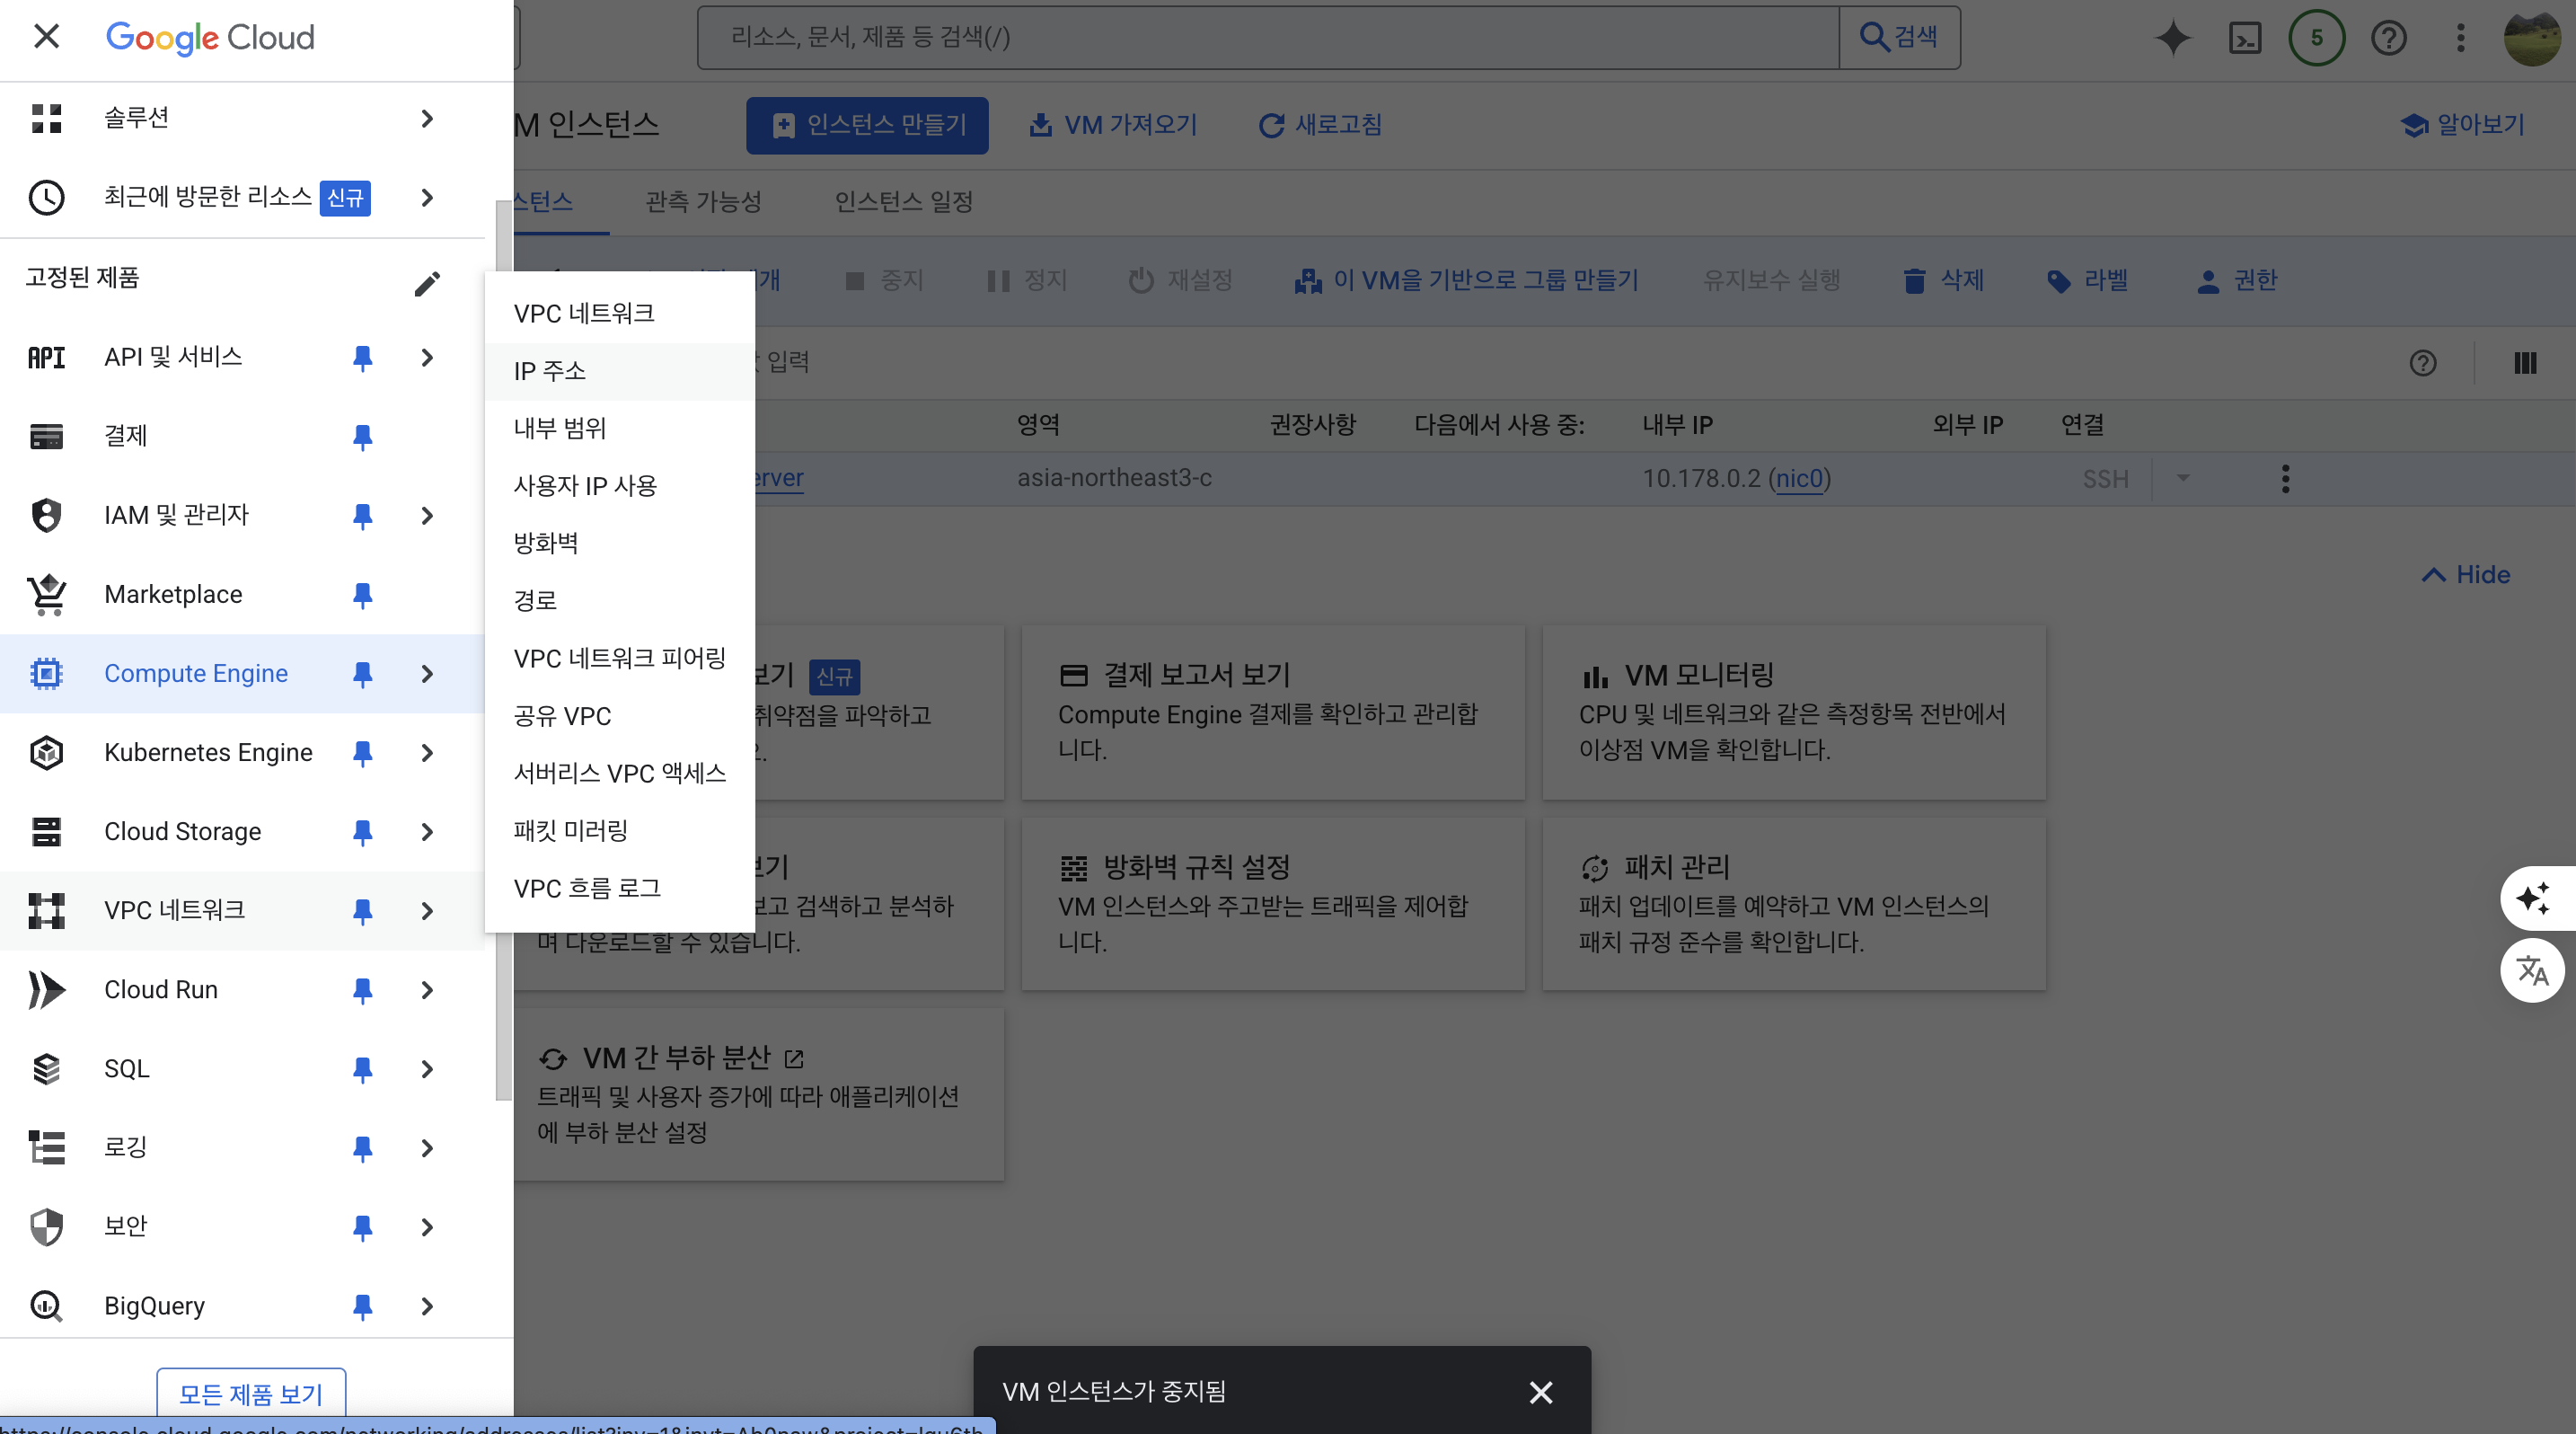Open IAM 및 관리자 shield icon
This screenshot has height=1434, width=2576.
point(46,515)
